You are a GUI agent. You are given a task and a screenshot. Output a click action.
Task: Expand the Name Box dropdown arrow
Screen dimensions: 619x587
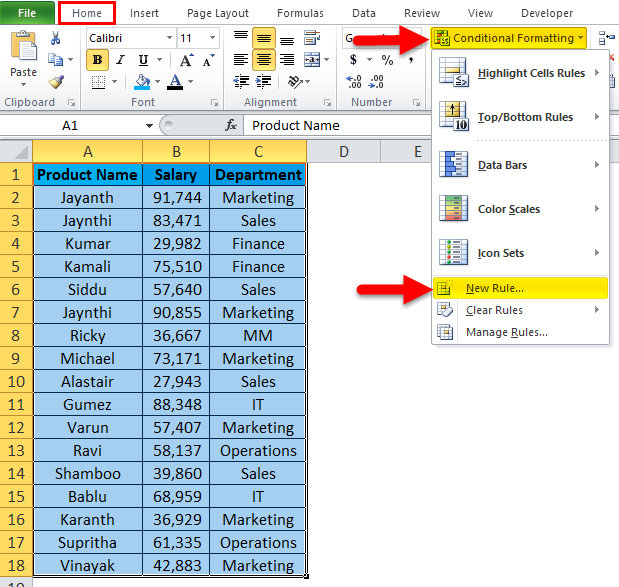(x=149, y=126)
